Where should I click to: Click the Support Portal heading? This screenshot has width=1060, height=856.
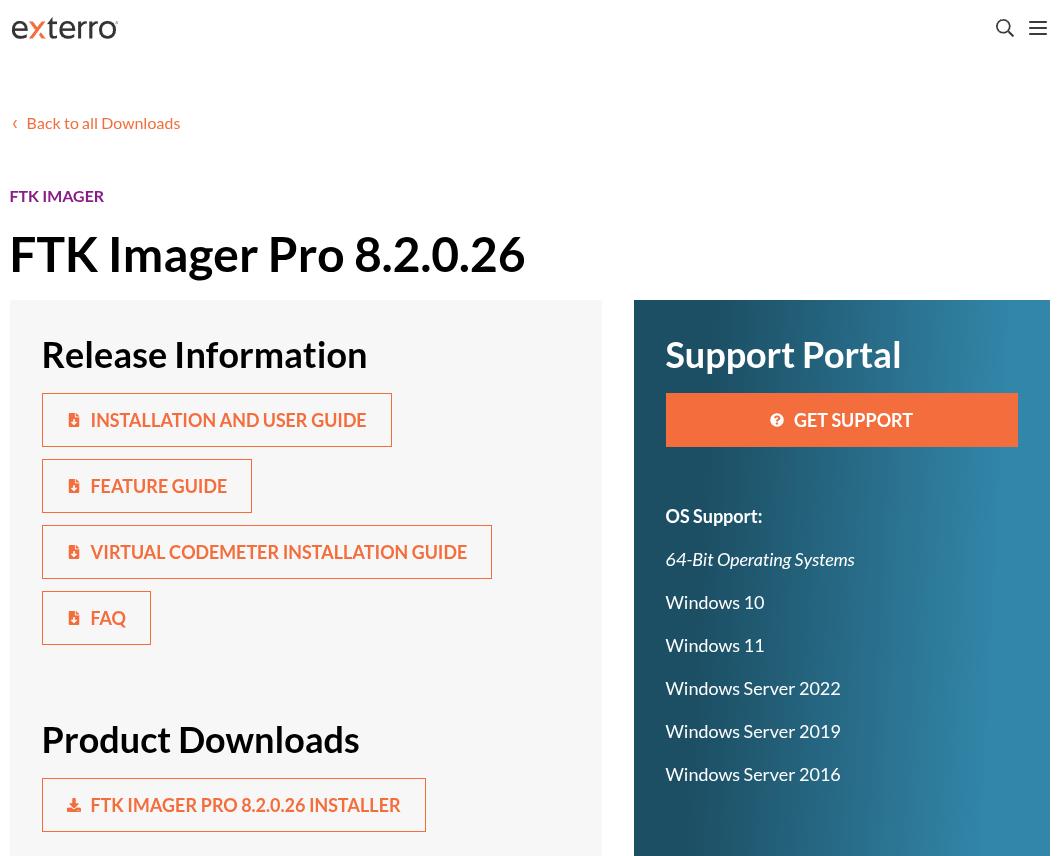pyautogui.click(x=783, y=355)
